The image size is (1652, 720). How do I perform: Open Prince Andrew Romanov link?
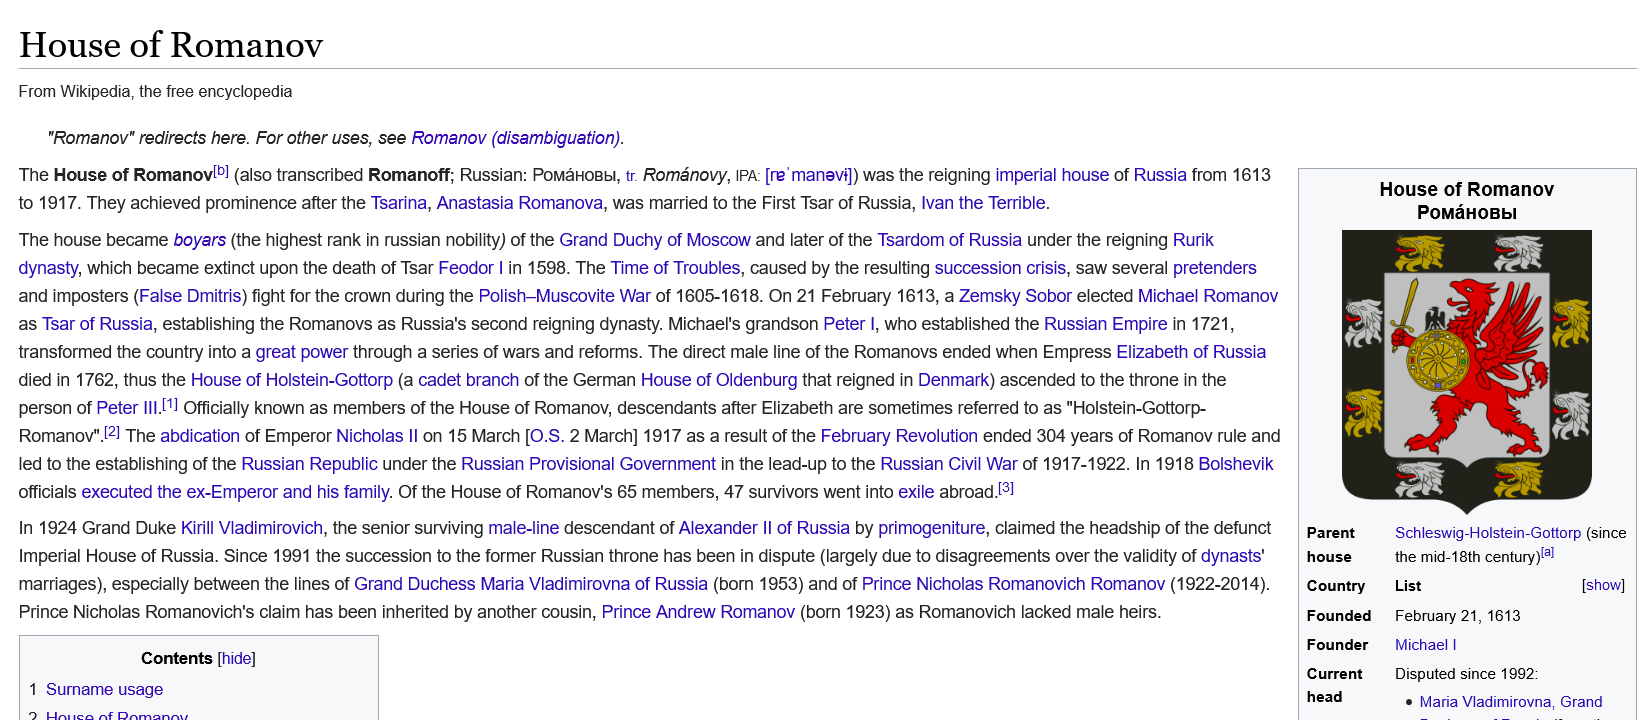[698, 612]
